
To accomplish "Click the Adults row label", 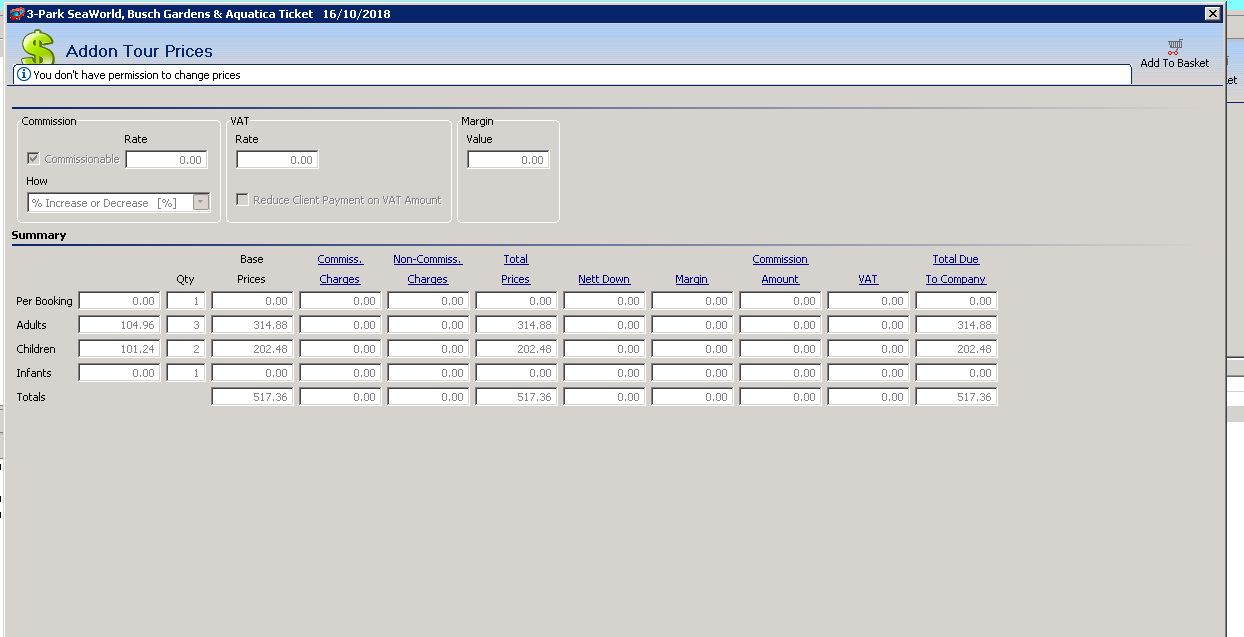I will pyautogui.click(x=32, y=325).
